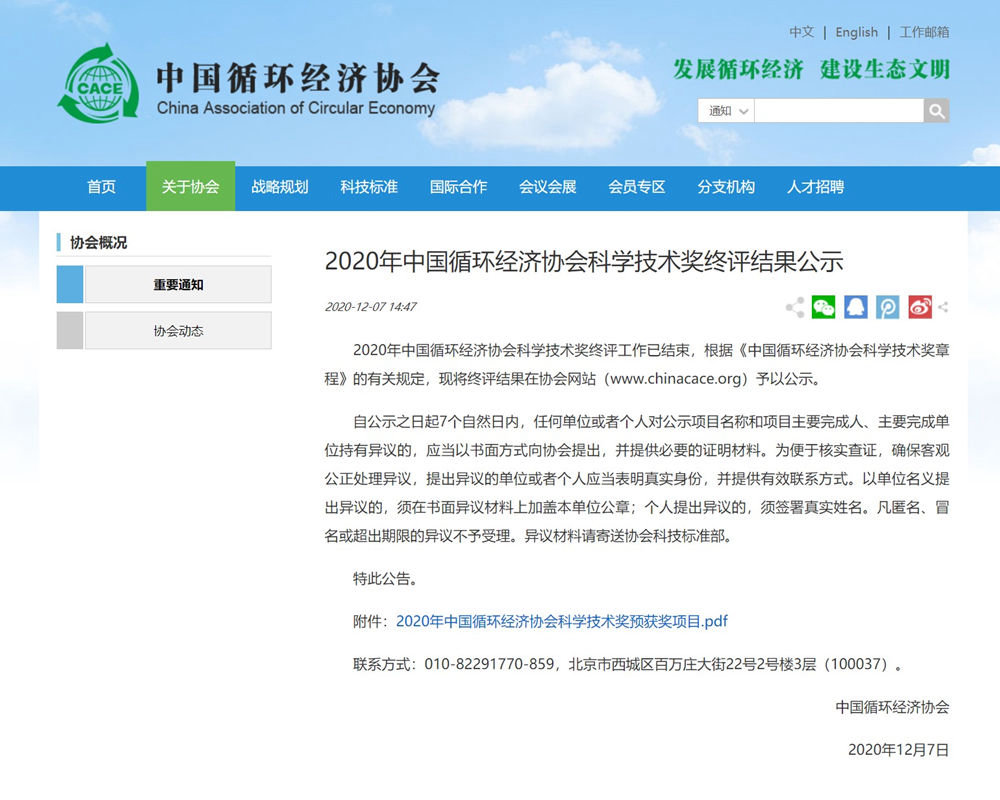The width and height of the screenshot is (1000, 800).
Task: Open the 科技标准 nav item
Action: pos(369,187)
